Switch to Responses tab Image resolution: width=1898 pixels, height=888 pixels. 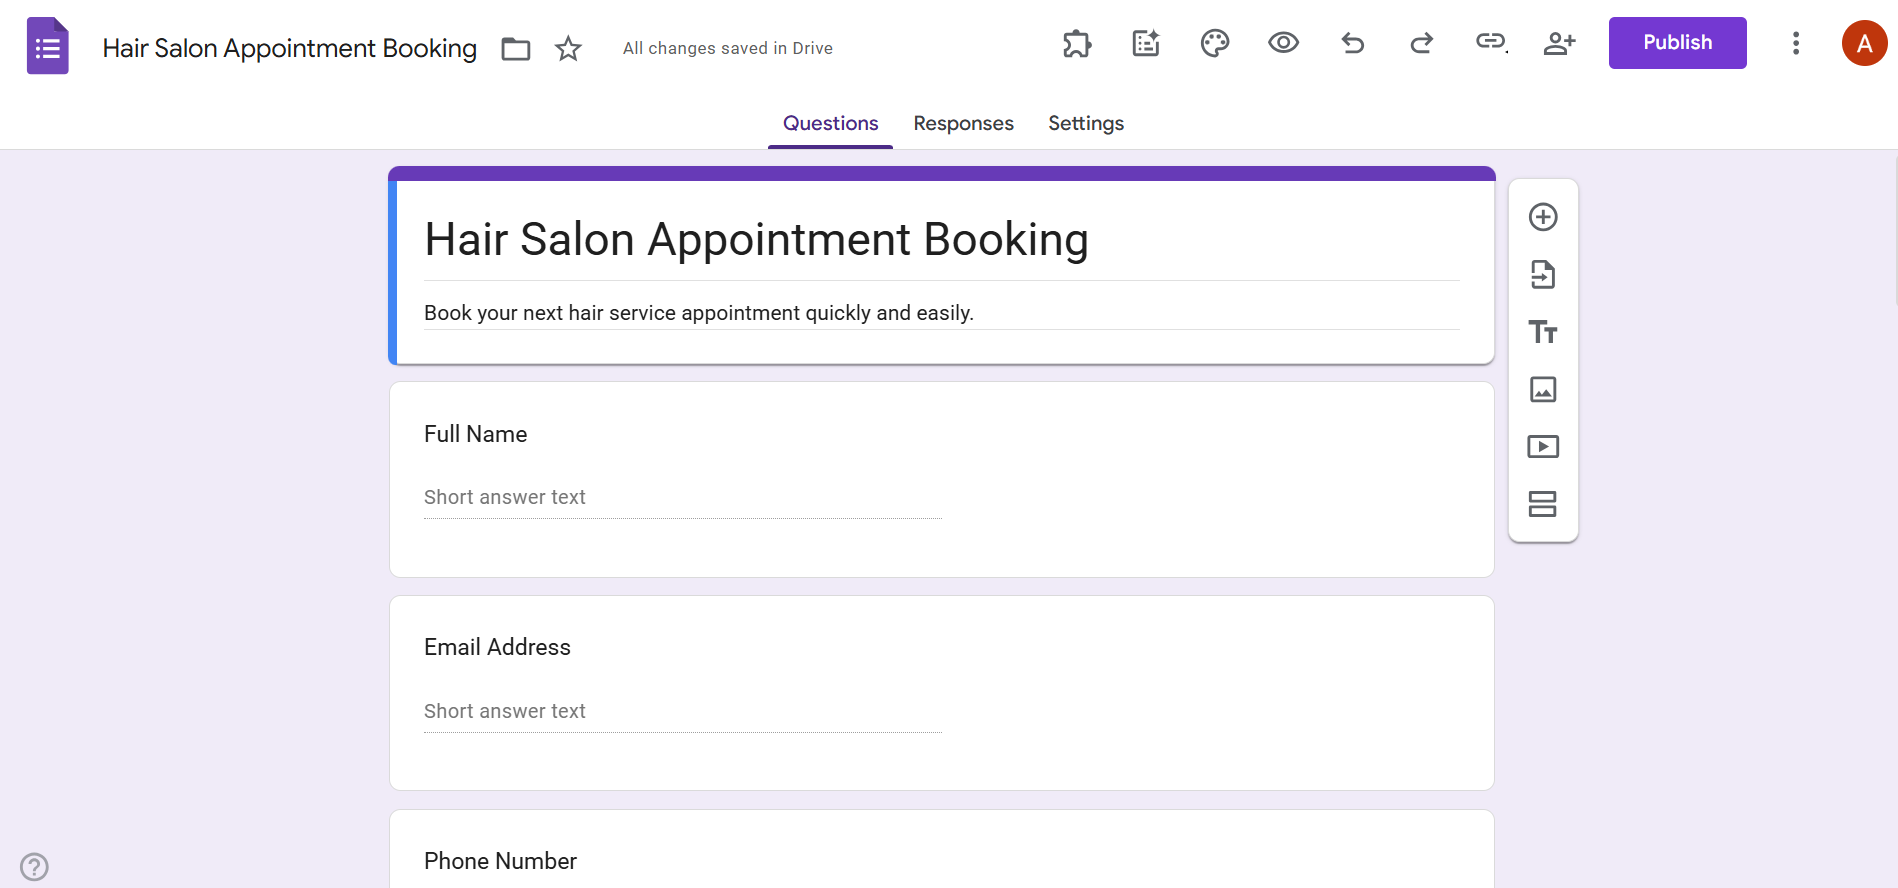tap(963, 123)
